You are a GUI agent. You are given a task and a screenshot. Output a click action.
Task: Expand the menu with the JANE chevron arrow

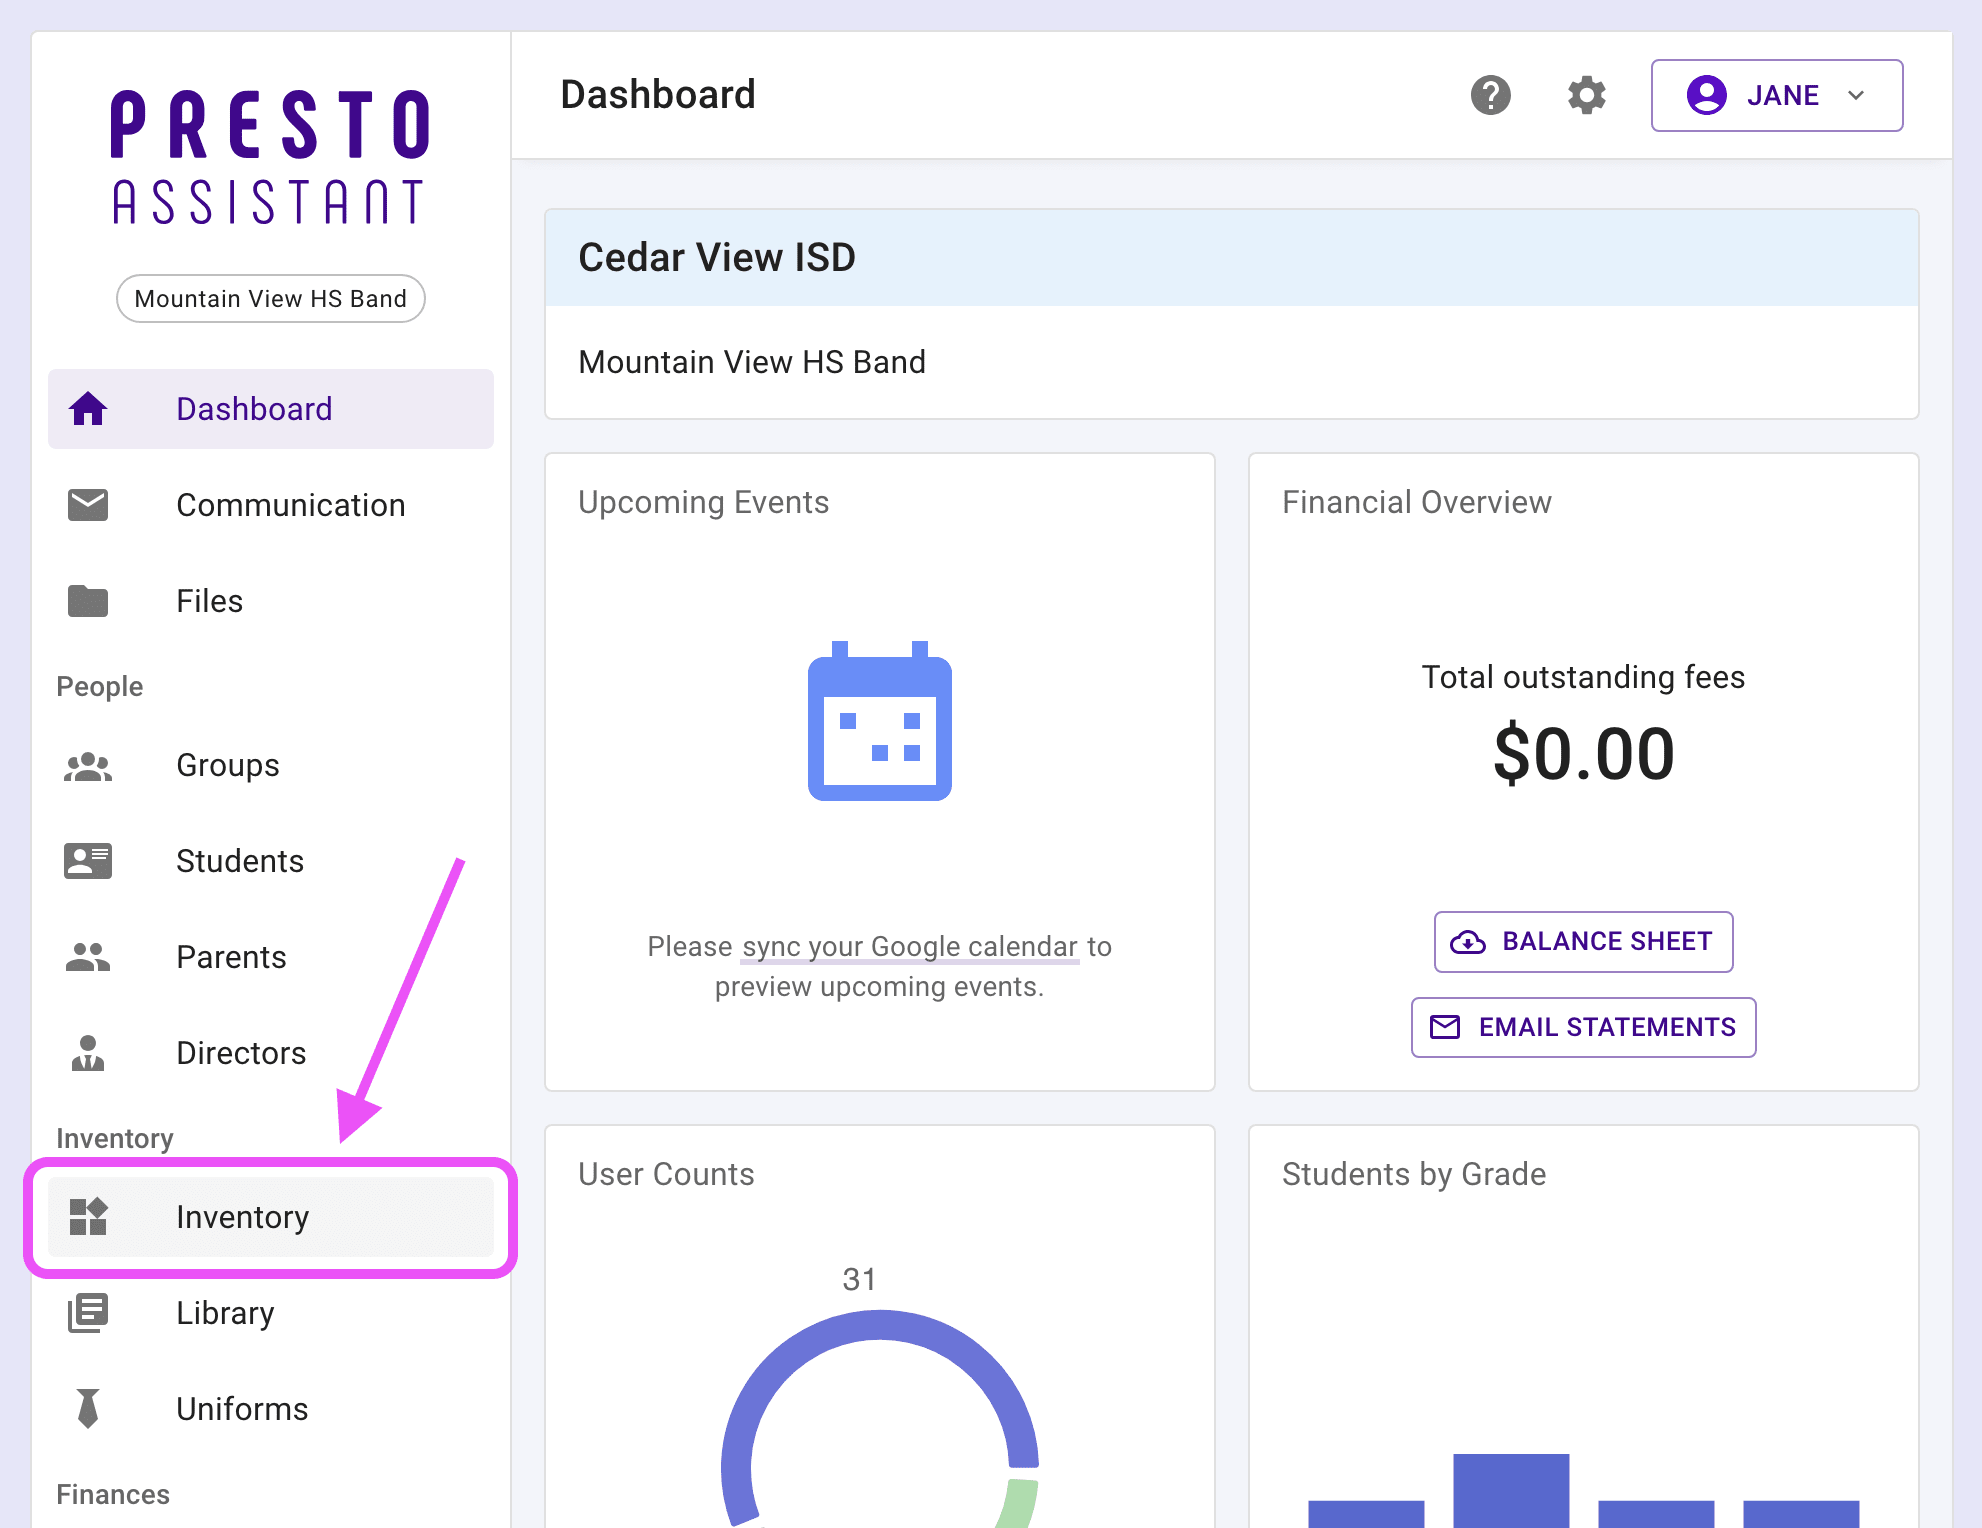pyautogui.click(x=1856, y=96)
